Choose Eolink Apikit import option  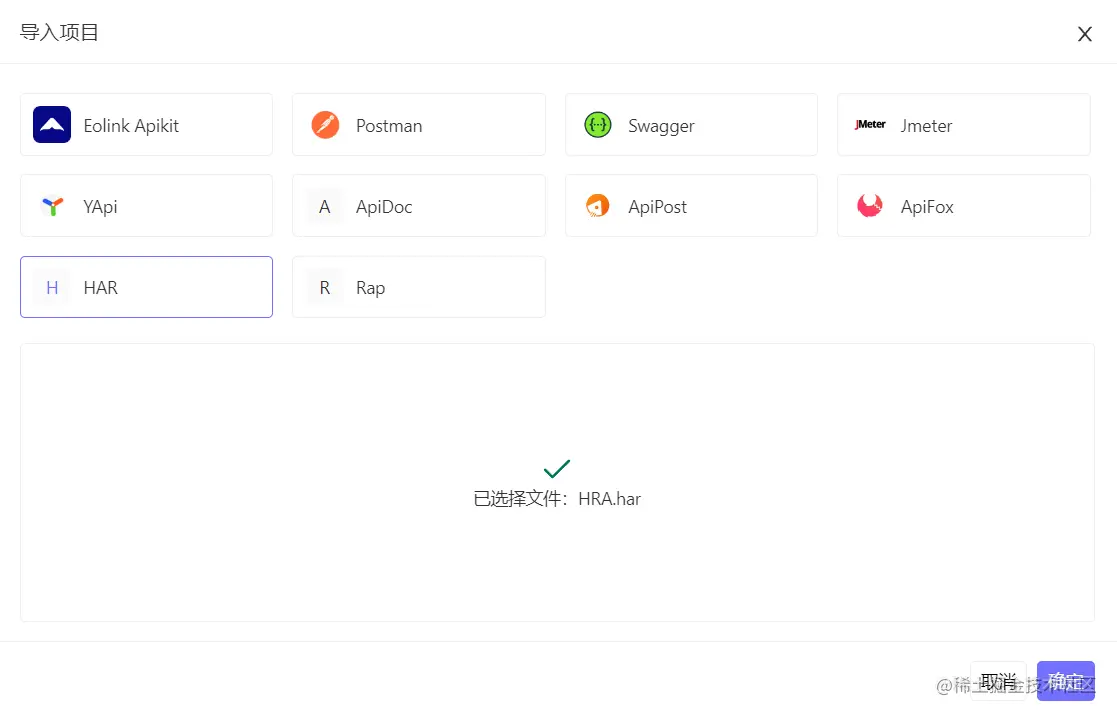(x=146, y=125)
